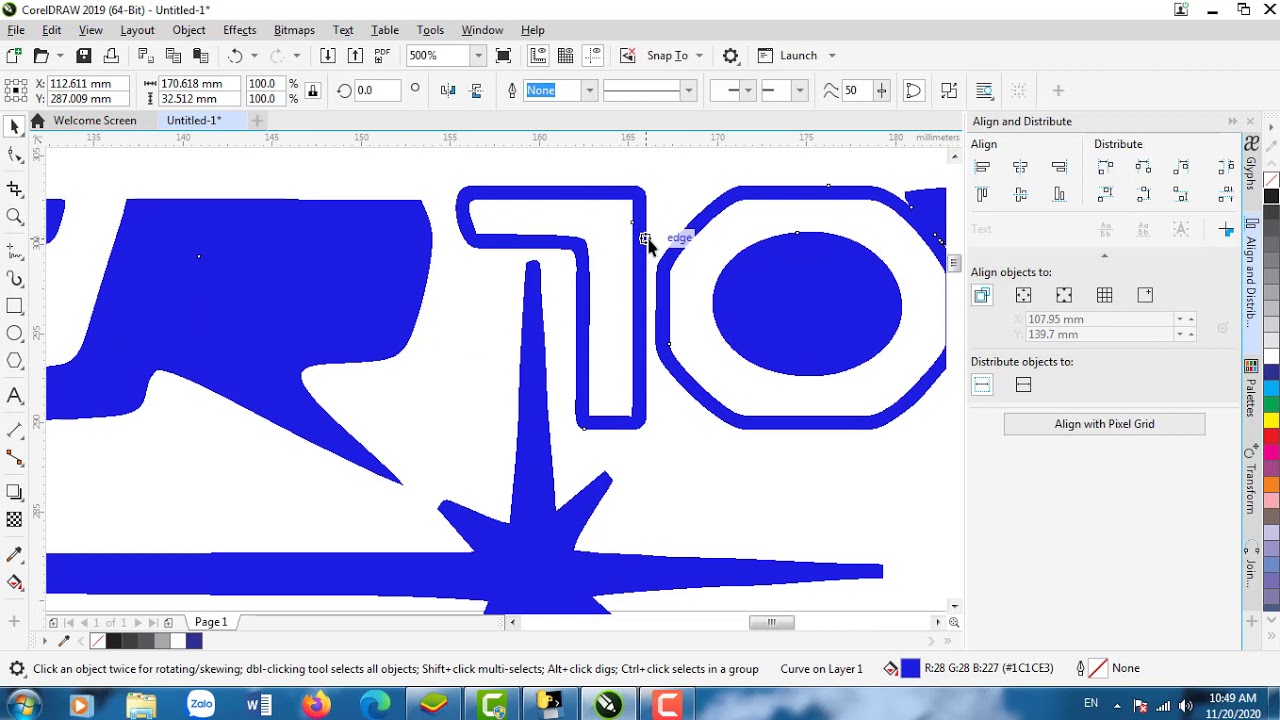This screenshot has width=1280, height=720.
Task: Click the Import icon
Action: point(327,56)
